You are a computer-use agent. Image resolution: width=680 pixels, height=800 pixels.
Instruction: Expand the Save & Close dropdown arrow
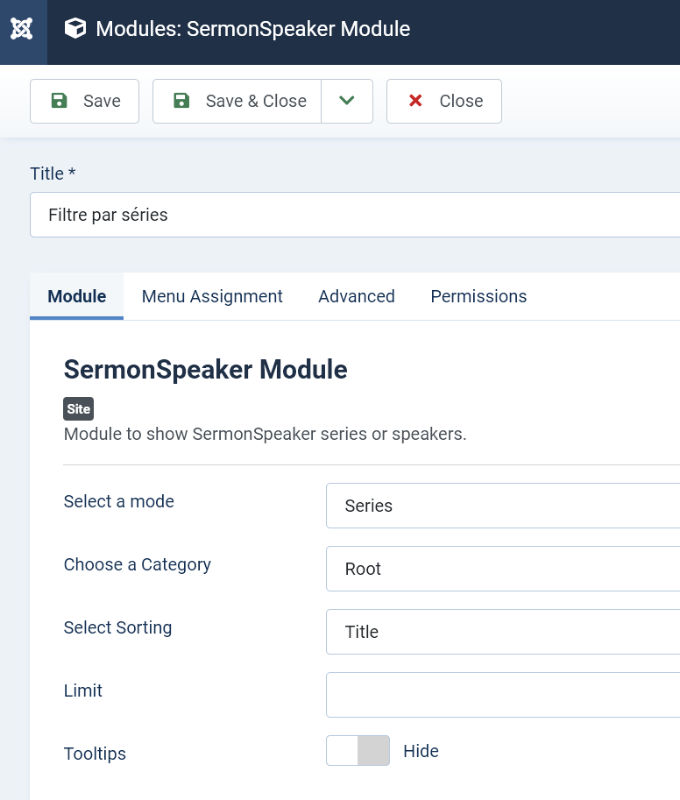click(347, 101)
